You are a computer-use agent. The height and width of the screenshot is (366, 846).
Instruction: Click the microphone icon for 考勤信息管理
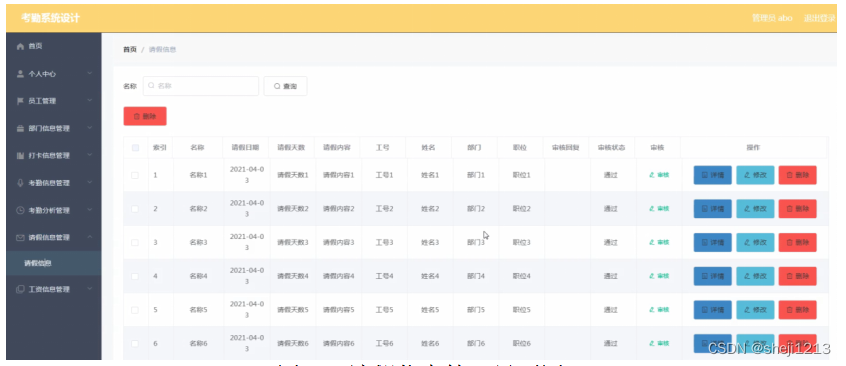(21, 183)
